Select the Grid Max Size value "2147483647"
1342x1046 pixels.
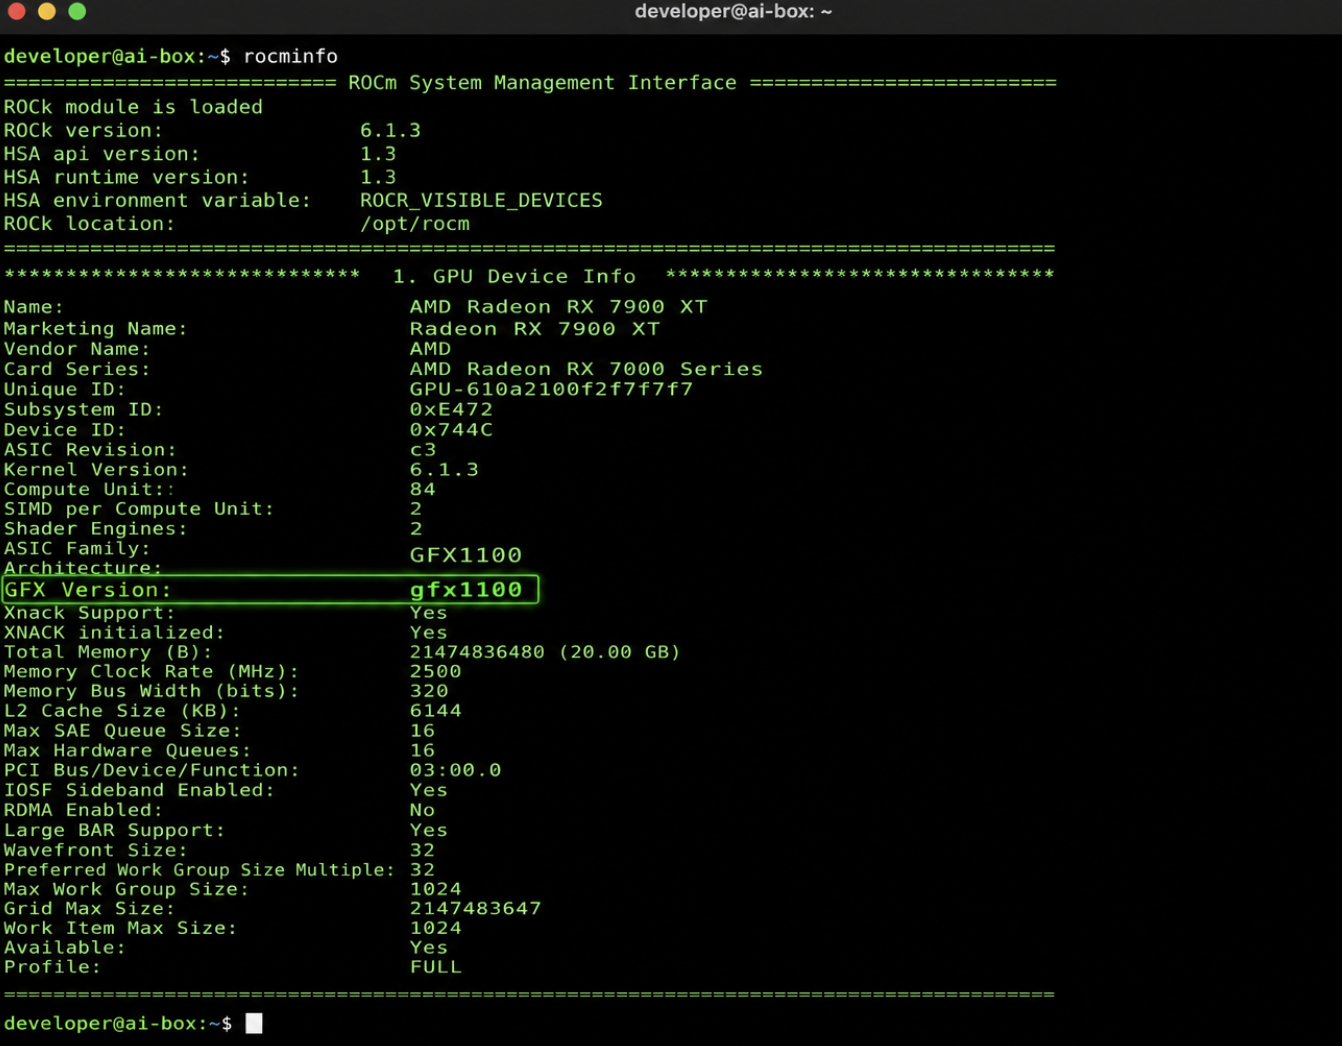point(475,908)
